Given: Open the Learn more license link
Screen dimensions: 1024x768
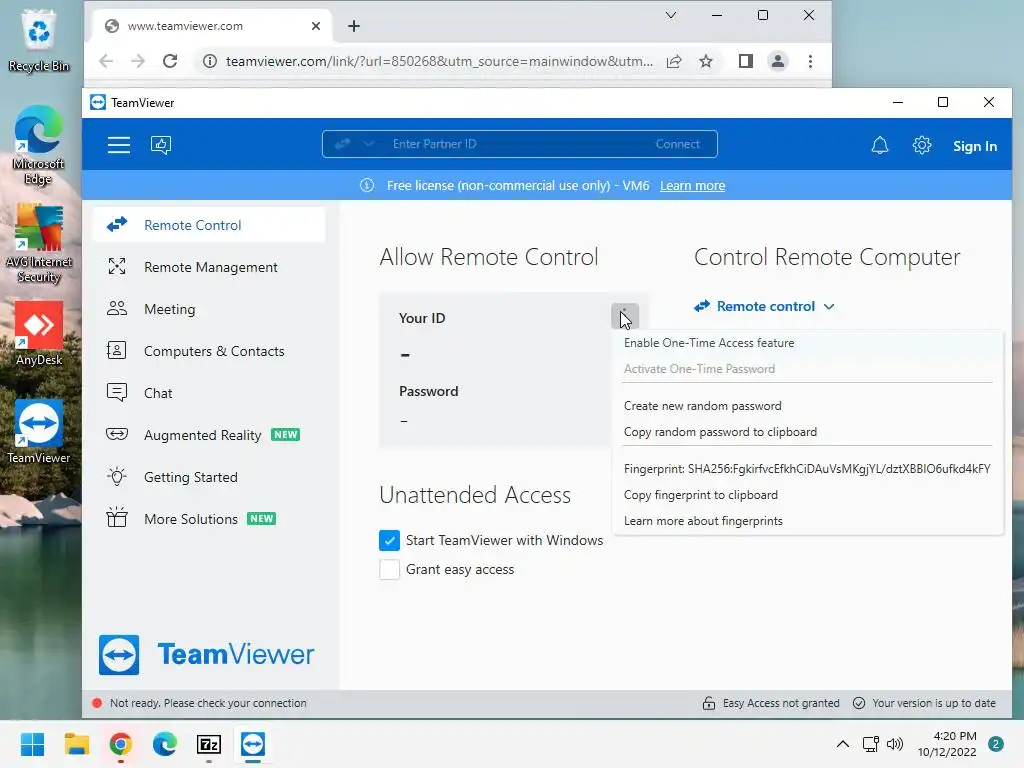Looking at the screenshot, I should pyautogui.click(x=692, y=185).
